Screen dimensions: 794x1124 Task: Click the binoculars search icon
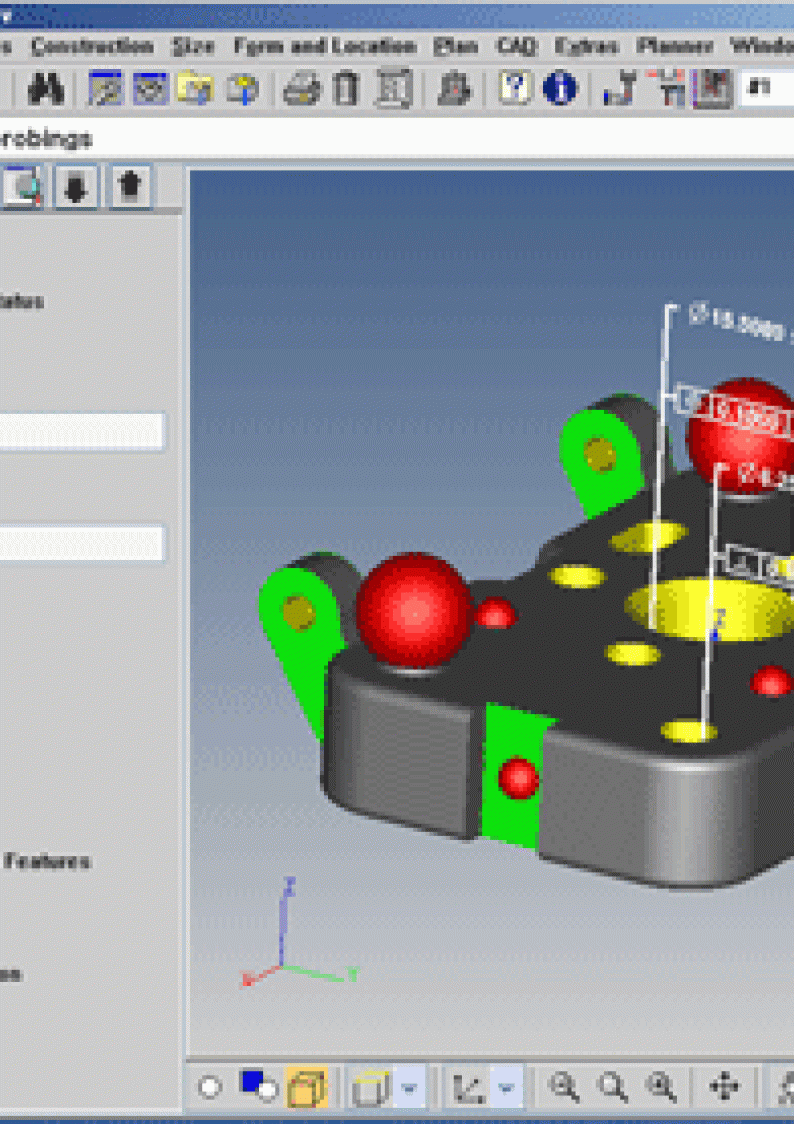point(46,90)
